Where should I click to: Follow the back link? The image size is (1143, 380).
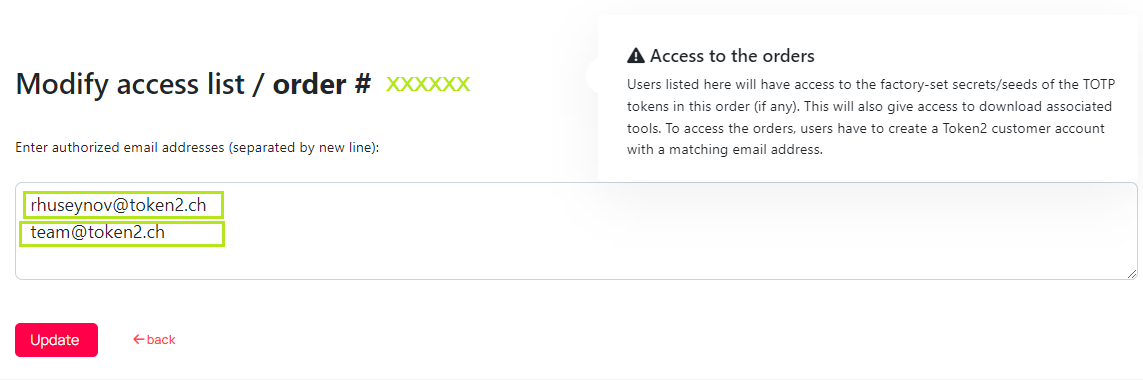click(x=154, y=340)
